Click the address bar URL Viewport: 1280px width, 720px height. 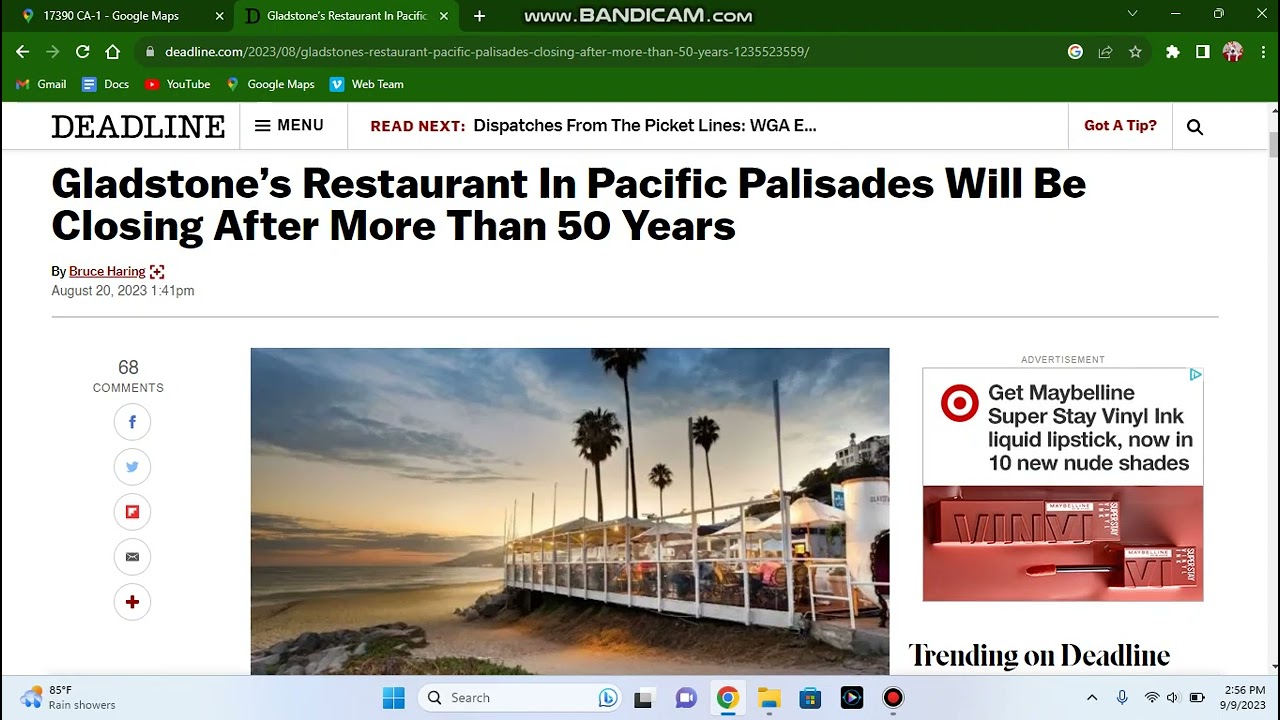click(x=487, y=52)
